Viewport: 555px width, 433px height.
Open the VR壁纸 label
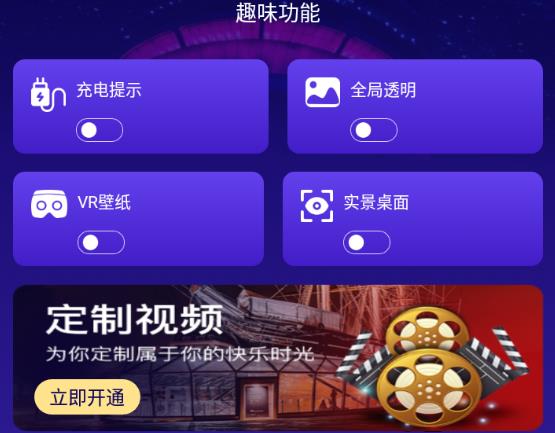click(104, 202)
